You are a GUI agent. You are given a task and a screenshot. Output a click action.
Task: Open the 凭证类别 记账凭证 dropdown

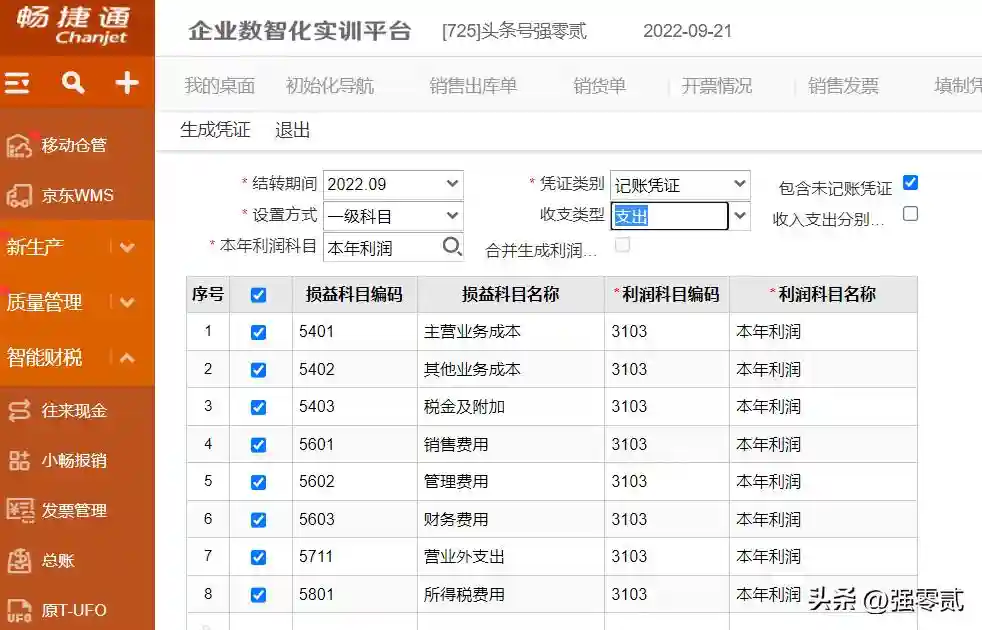click(x=739, y=184)
